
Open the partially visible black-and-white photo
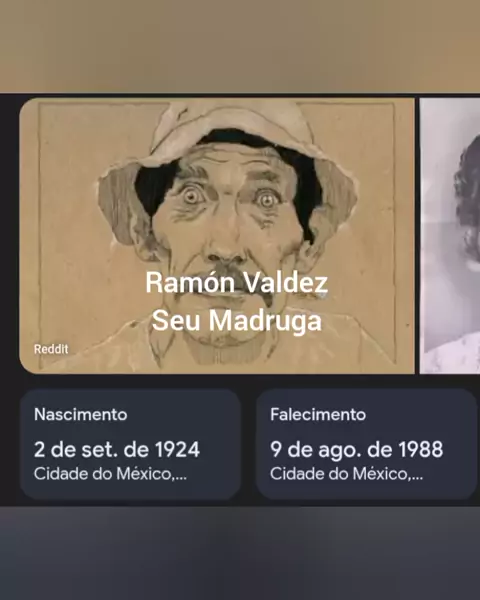(x=450, y=236)
